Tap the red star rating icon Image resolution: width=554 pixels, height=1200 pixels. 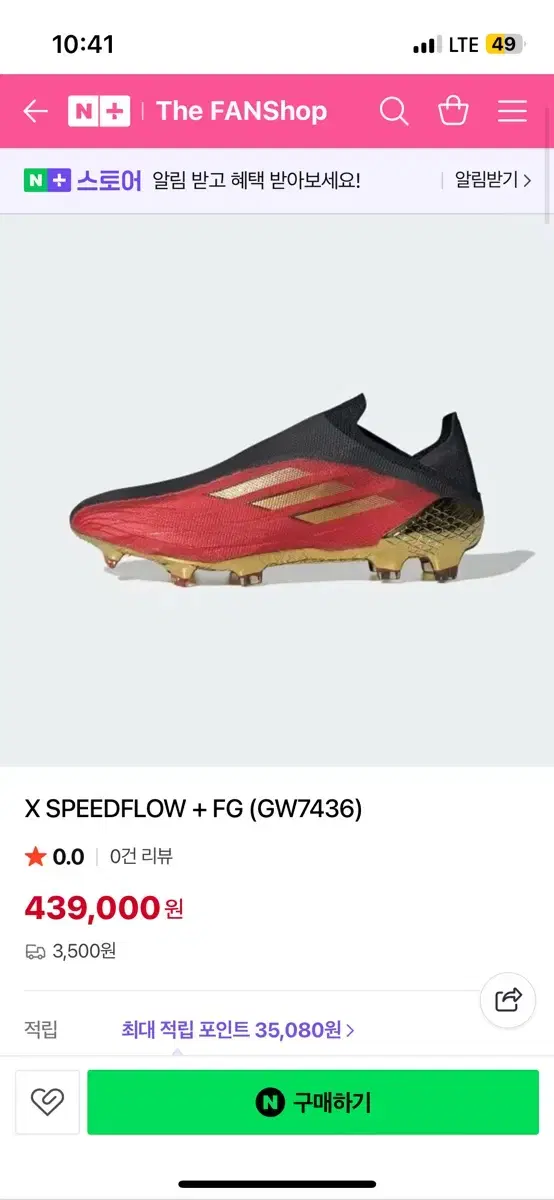coord(36,856)
